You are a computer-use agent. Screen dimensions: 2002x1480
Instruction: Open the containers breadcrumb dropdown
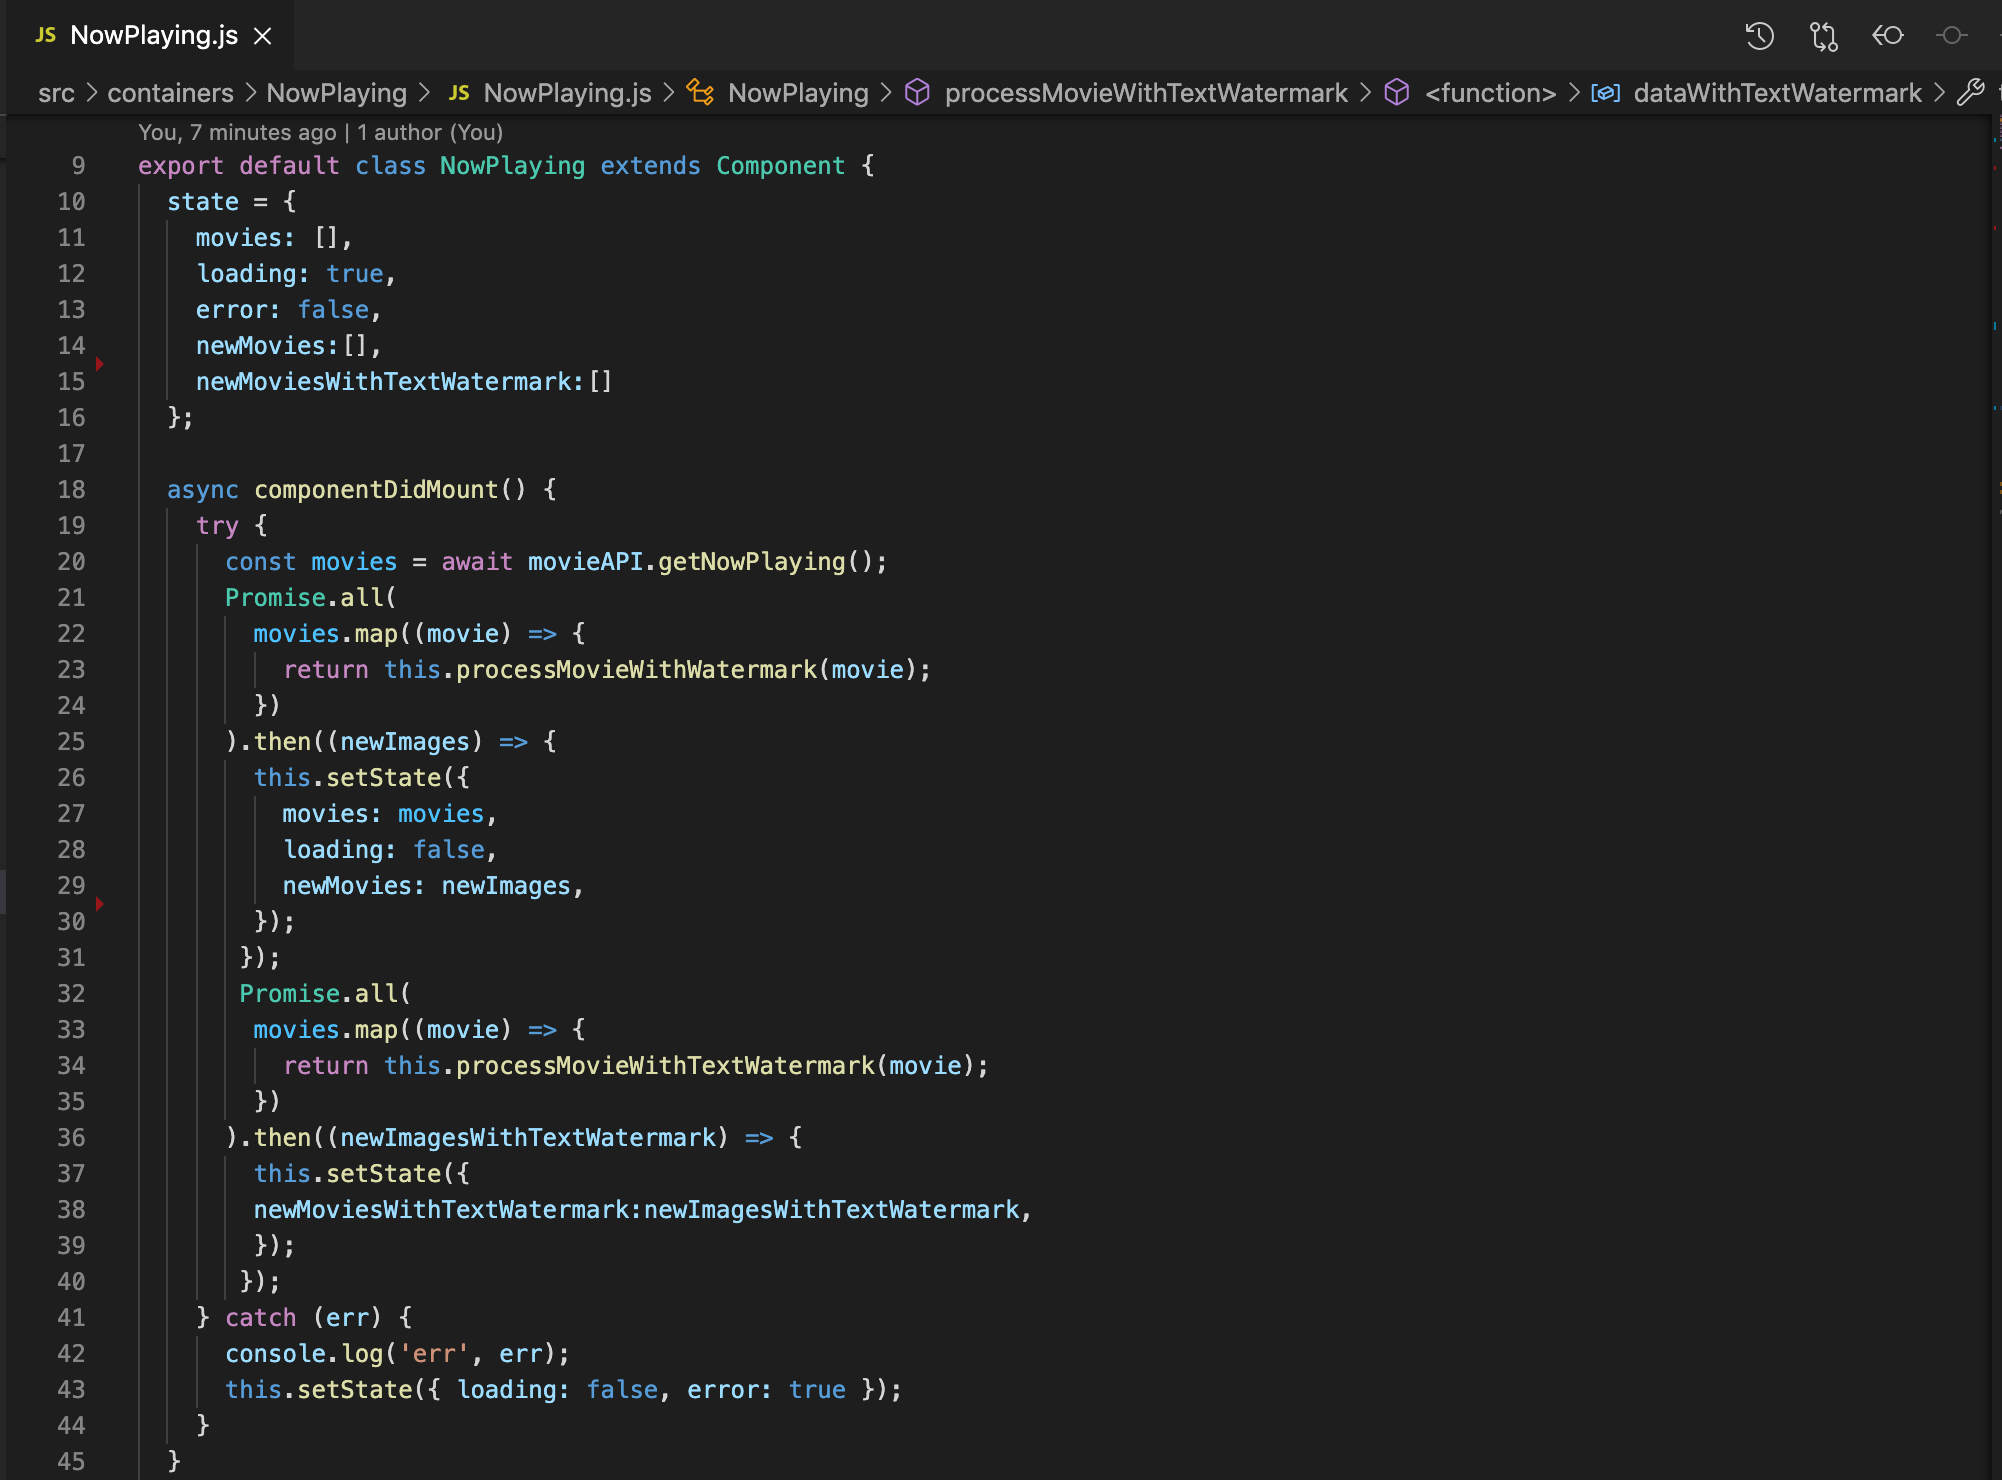coord(170,92)
